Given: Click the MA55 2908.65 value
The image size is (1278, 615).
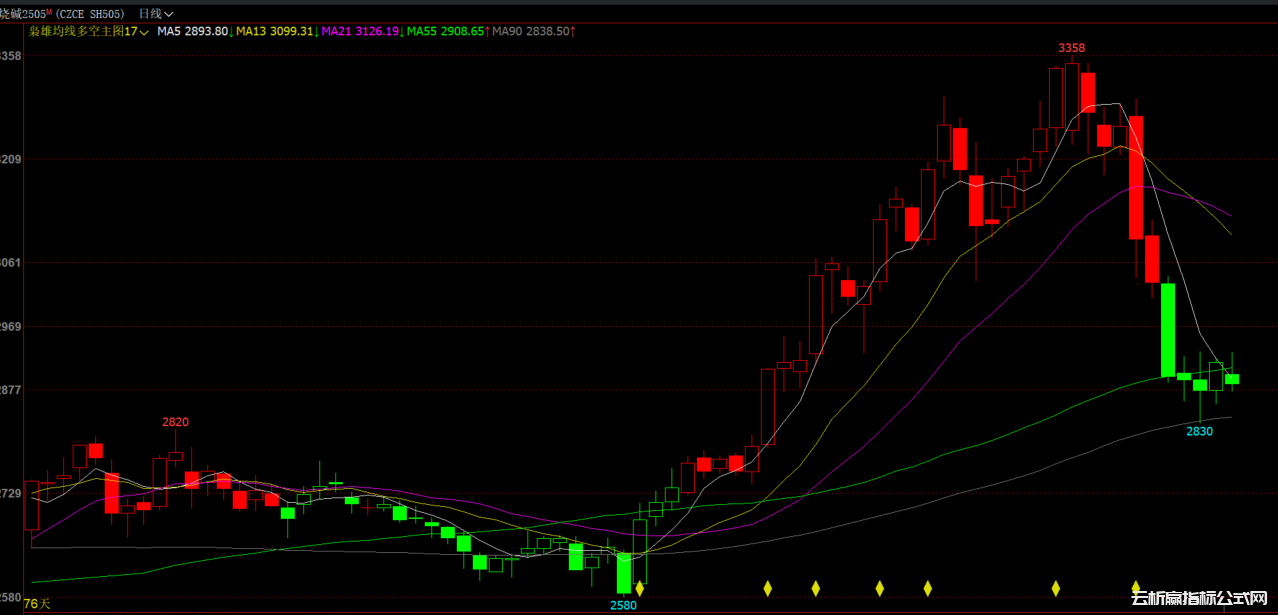Looking at the screenshot, I should click(445, 32).
